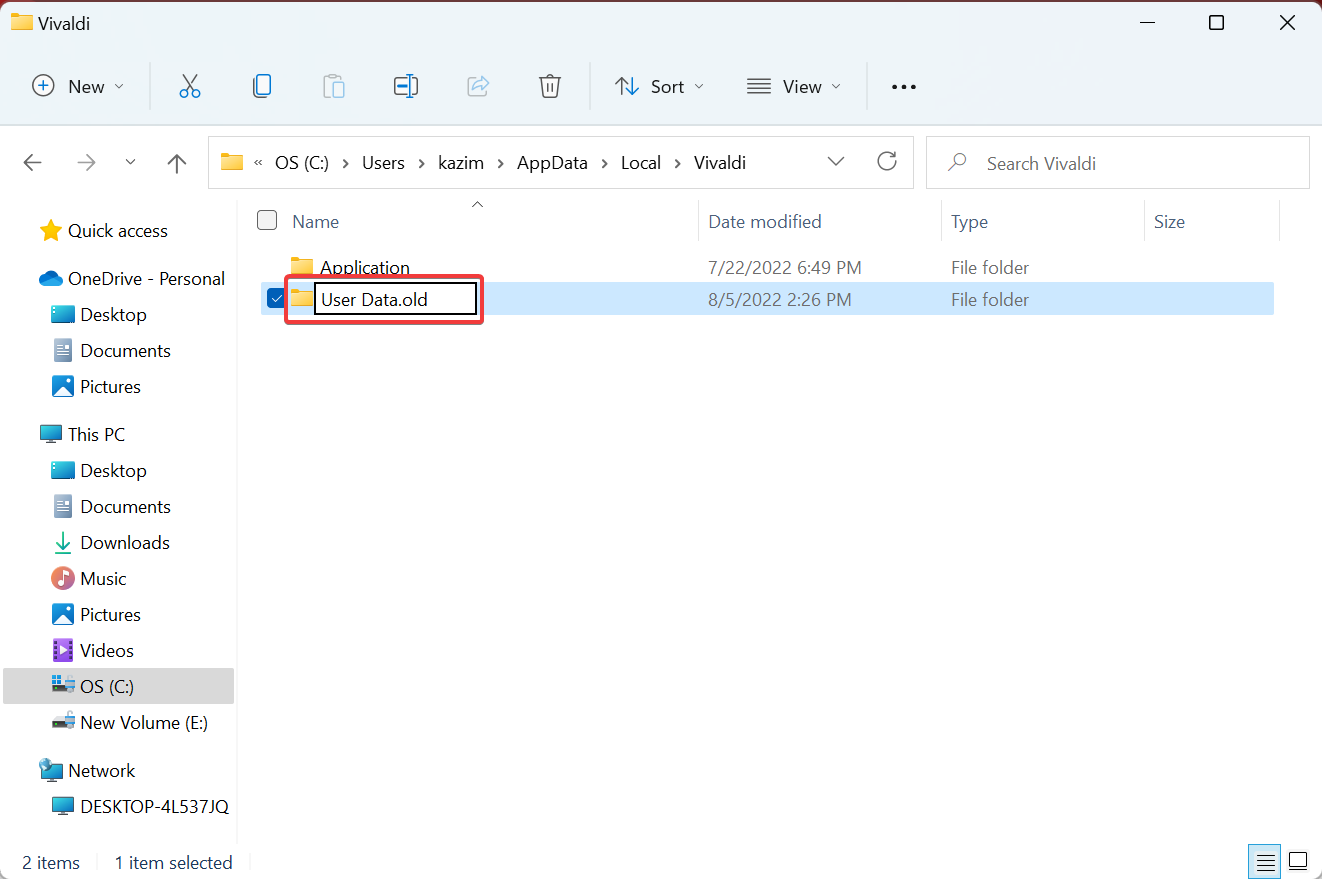Open the New dropdown menu

78,87
